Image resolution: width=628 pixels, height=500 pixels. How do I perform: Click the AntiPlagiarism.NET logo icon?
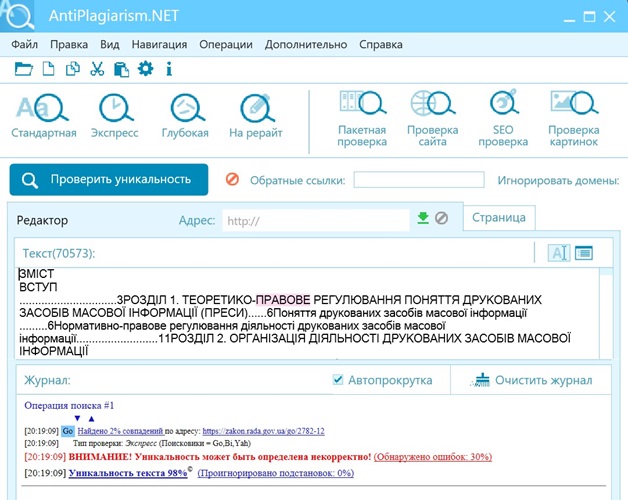[18, 16]
